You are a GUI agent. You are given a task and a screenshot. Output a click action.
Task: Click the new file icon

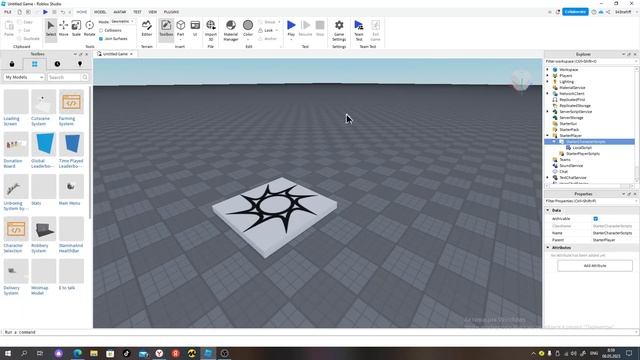[19, 12]
